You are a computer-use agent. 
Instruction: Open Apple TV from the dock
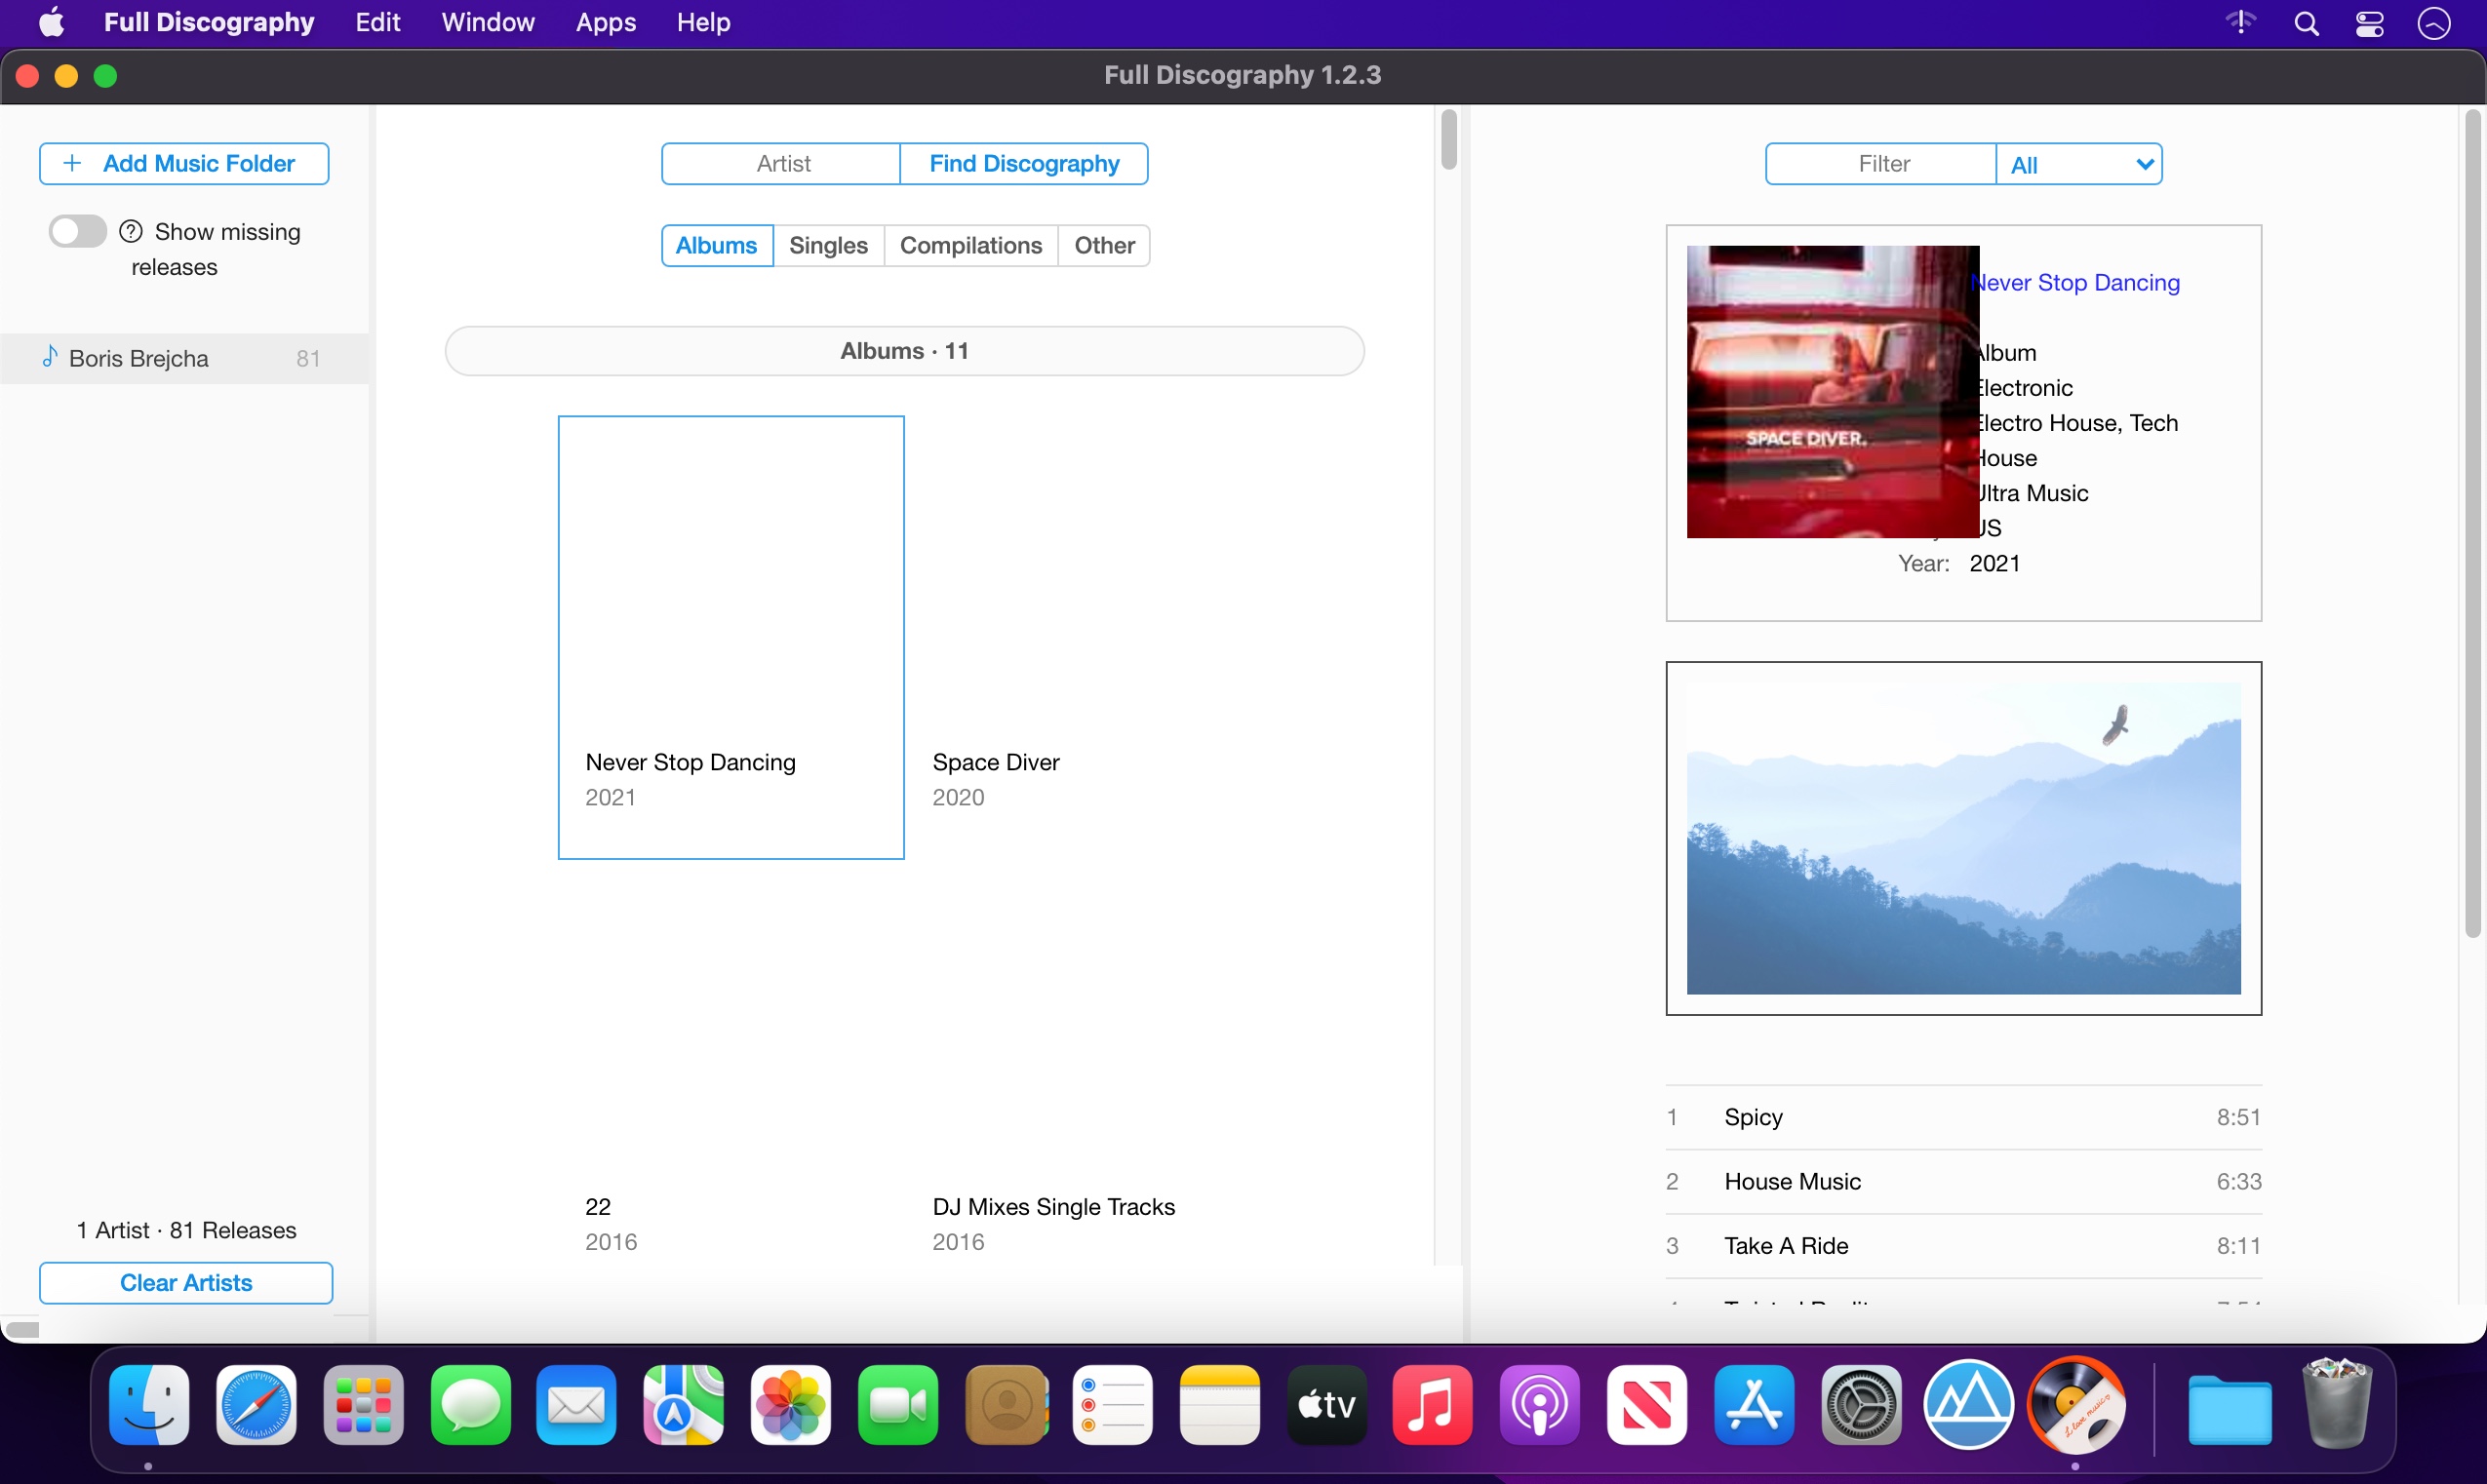[x=1327, y=1405]
